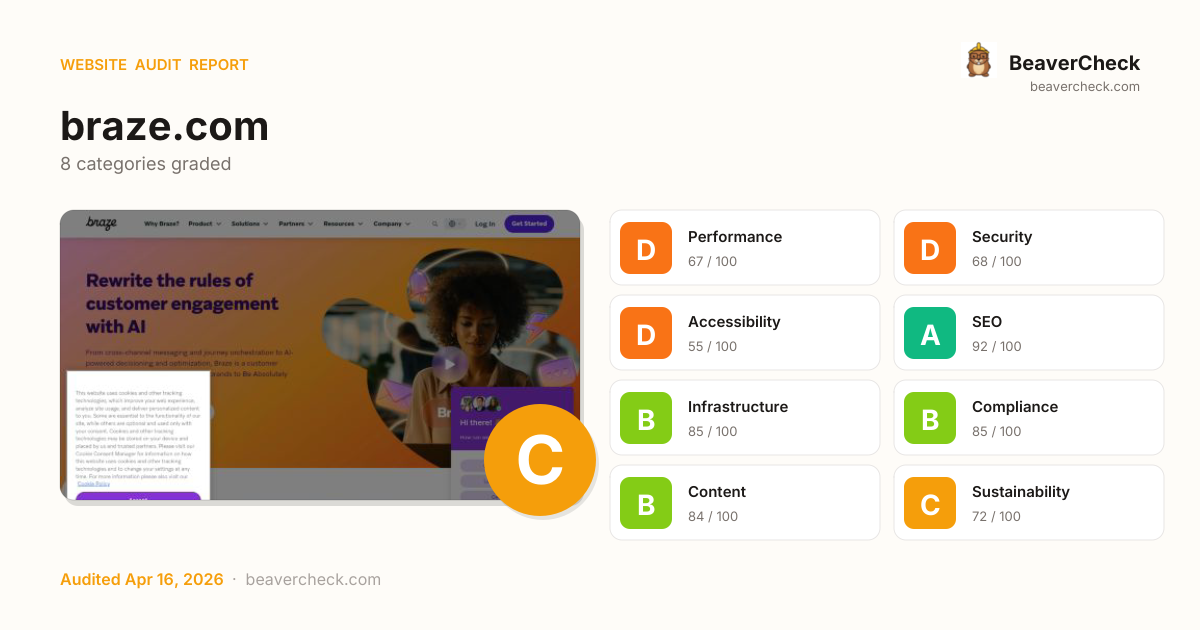This screenshot has height=630, width=1200.
Task: Click the braze.com website screenshot thumbnail
Action: [x=320, y=355]
